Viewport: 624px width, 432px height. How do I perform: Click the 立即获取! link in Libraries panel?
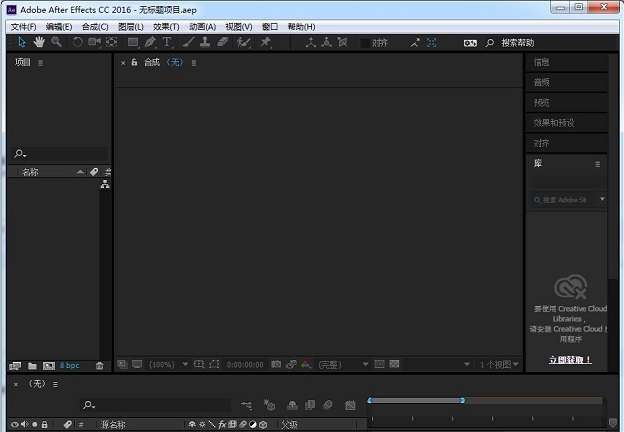tap(570, 360)
